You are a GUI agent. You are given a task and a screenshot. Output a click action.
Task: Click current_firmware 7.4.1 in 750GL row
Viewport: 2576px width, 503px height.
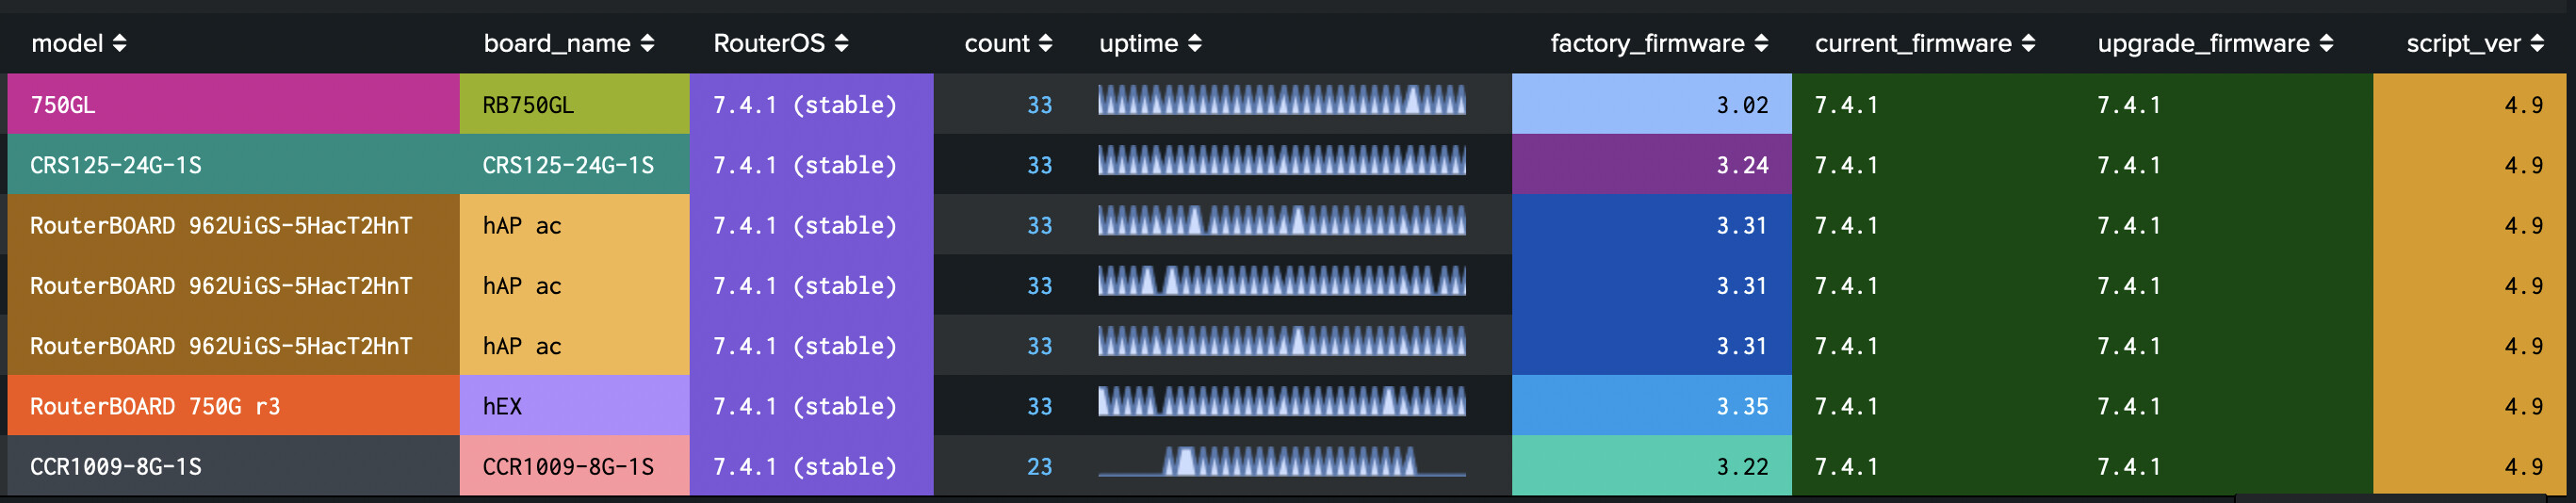coord(1846,105)
